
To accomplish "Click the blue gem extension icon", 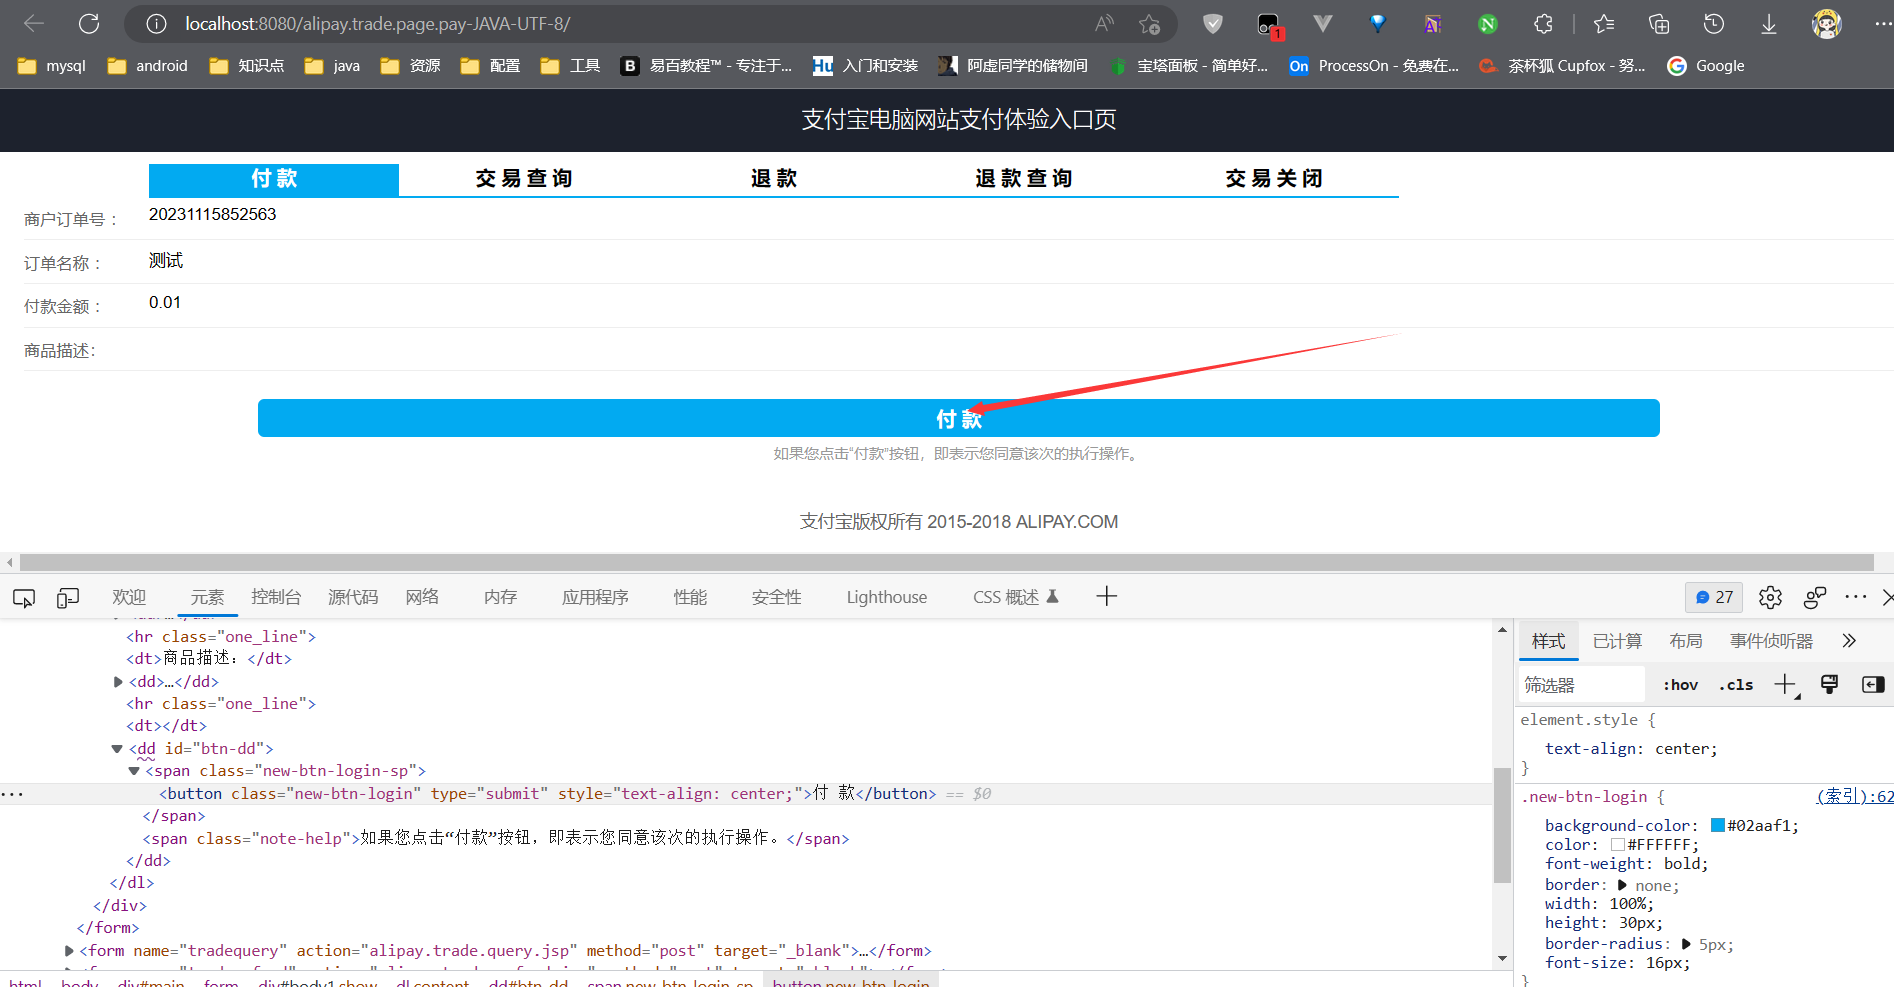I will pyautogui.click(x=1378, y=23).
